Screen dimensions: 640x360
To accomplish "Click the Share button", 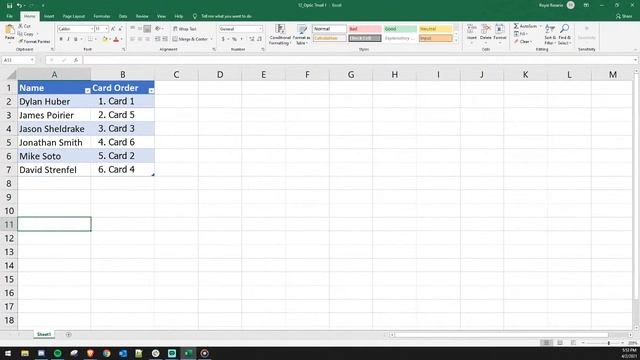I will (624, 16).
